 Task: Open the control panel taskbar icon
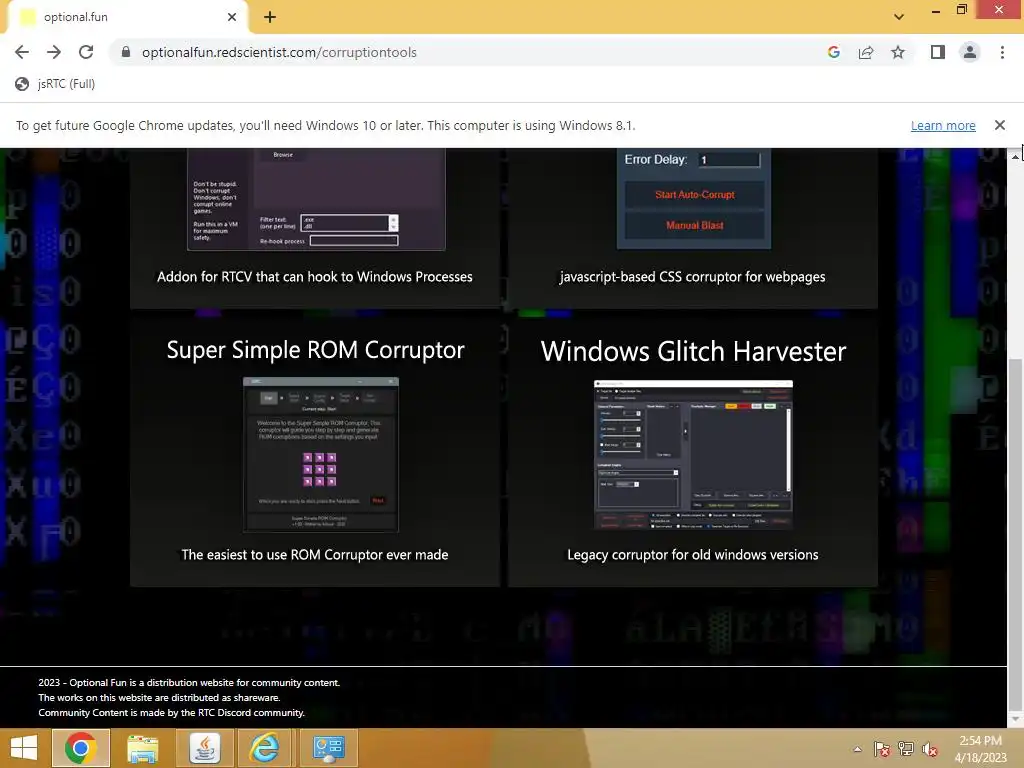pos(328,748)
